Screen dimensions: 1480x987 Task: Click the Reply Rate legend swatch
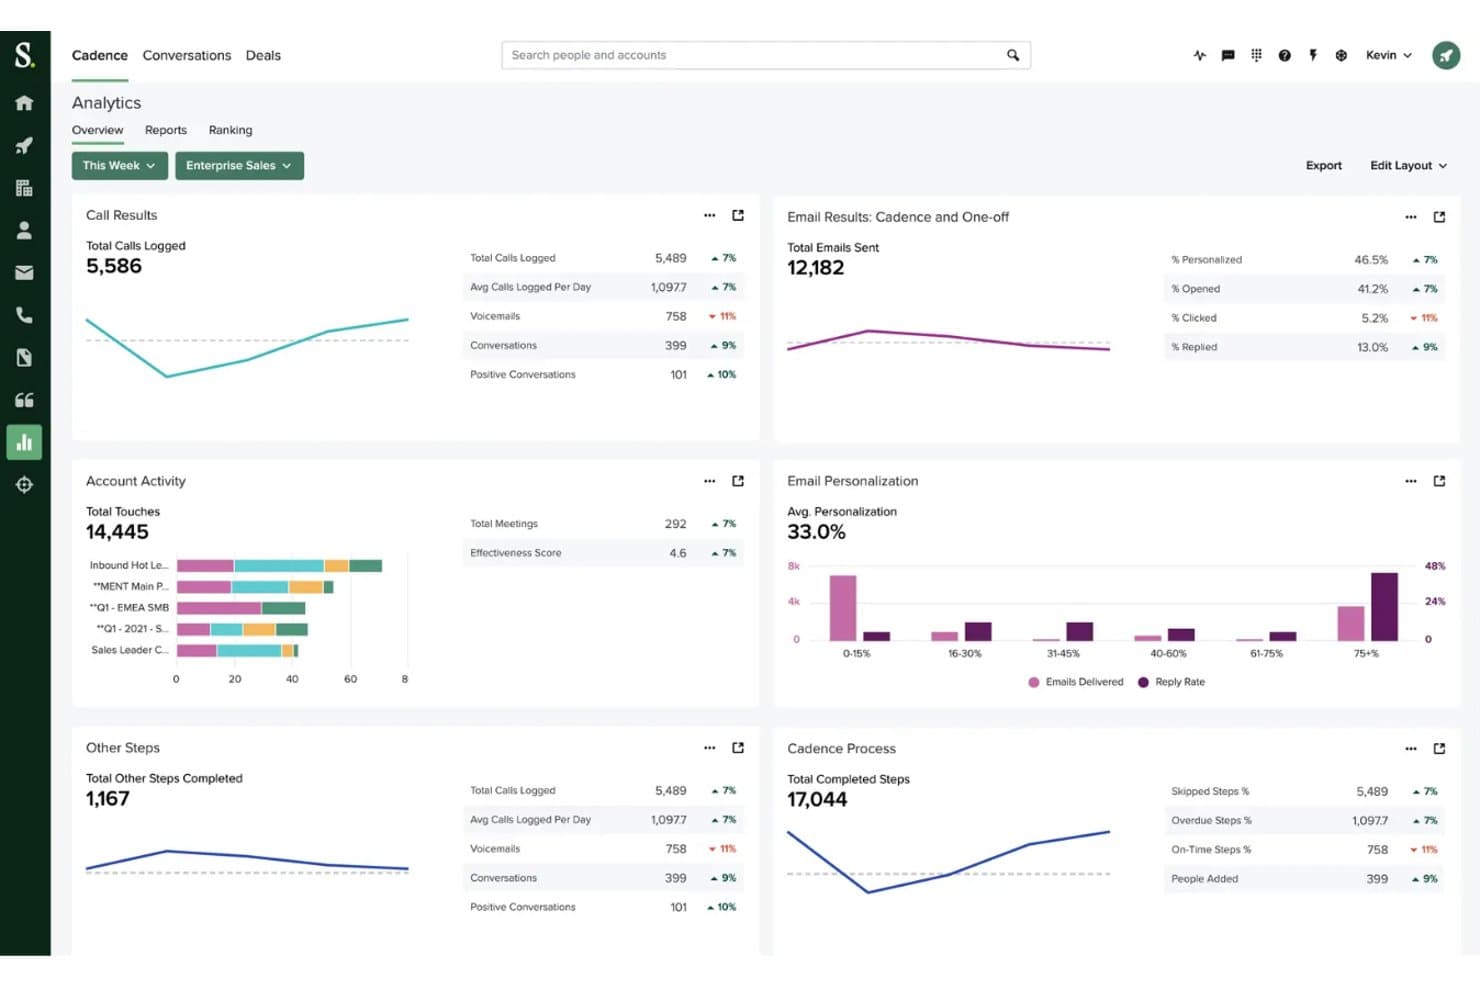point(1143,682)
